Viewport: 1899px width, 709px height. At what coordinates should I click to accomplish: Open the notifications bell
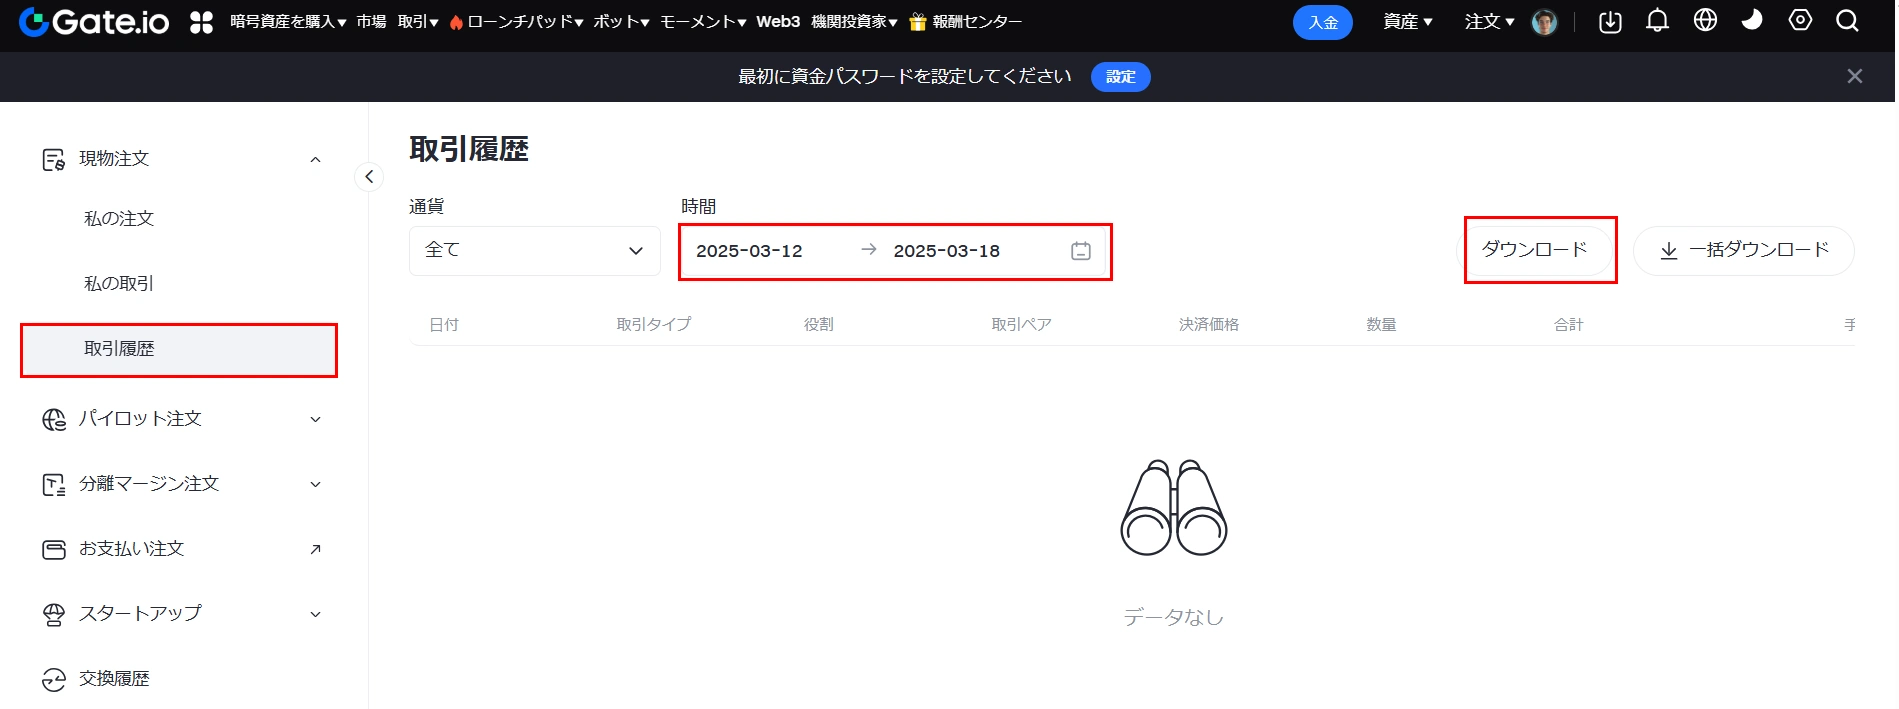[1657, 21]
